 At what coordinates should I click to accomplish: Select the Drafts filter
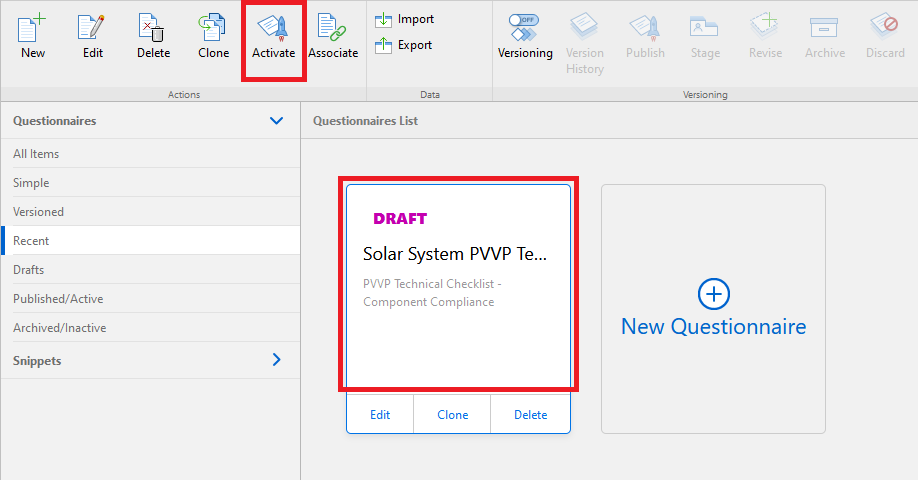point(150,269)
